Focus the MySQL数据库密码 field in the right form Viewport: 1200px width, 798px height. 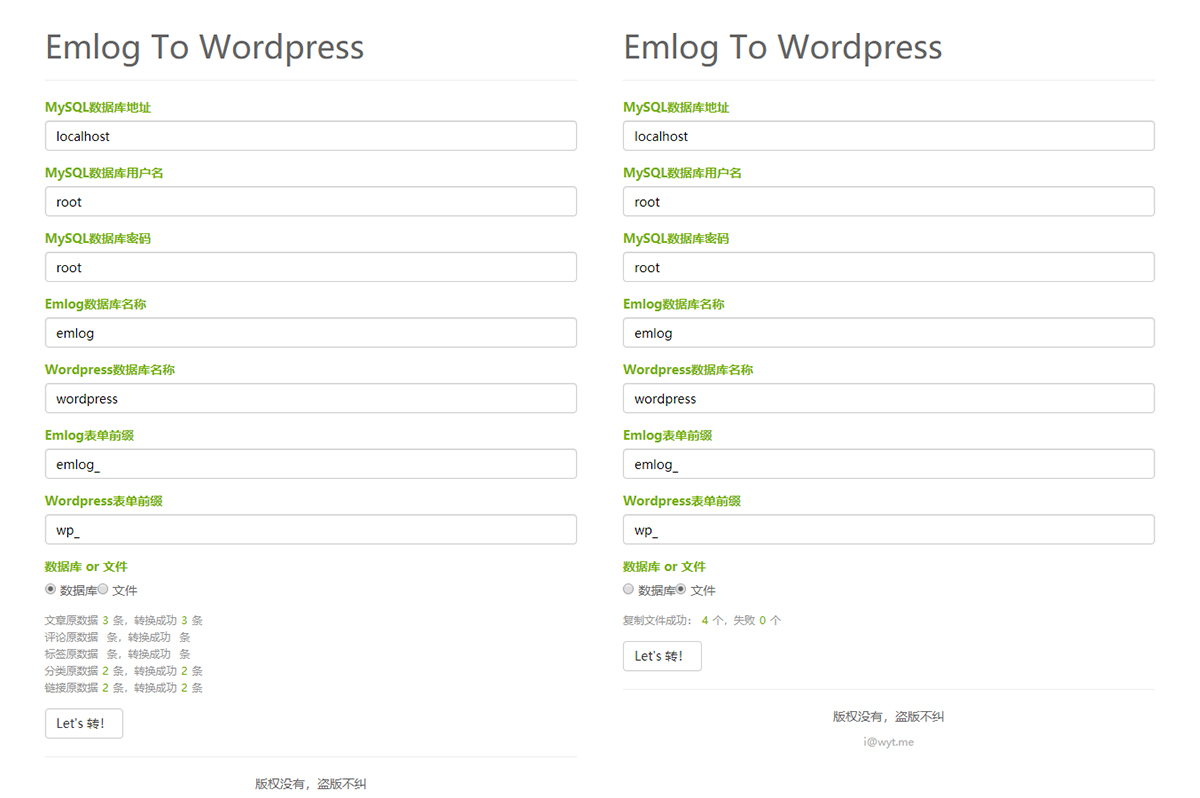(889, 267)
